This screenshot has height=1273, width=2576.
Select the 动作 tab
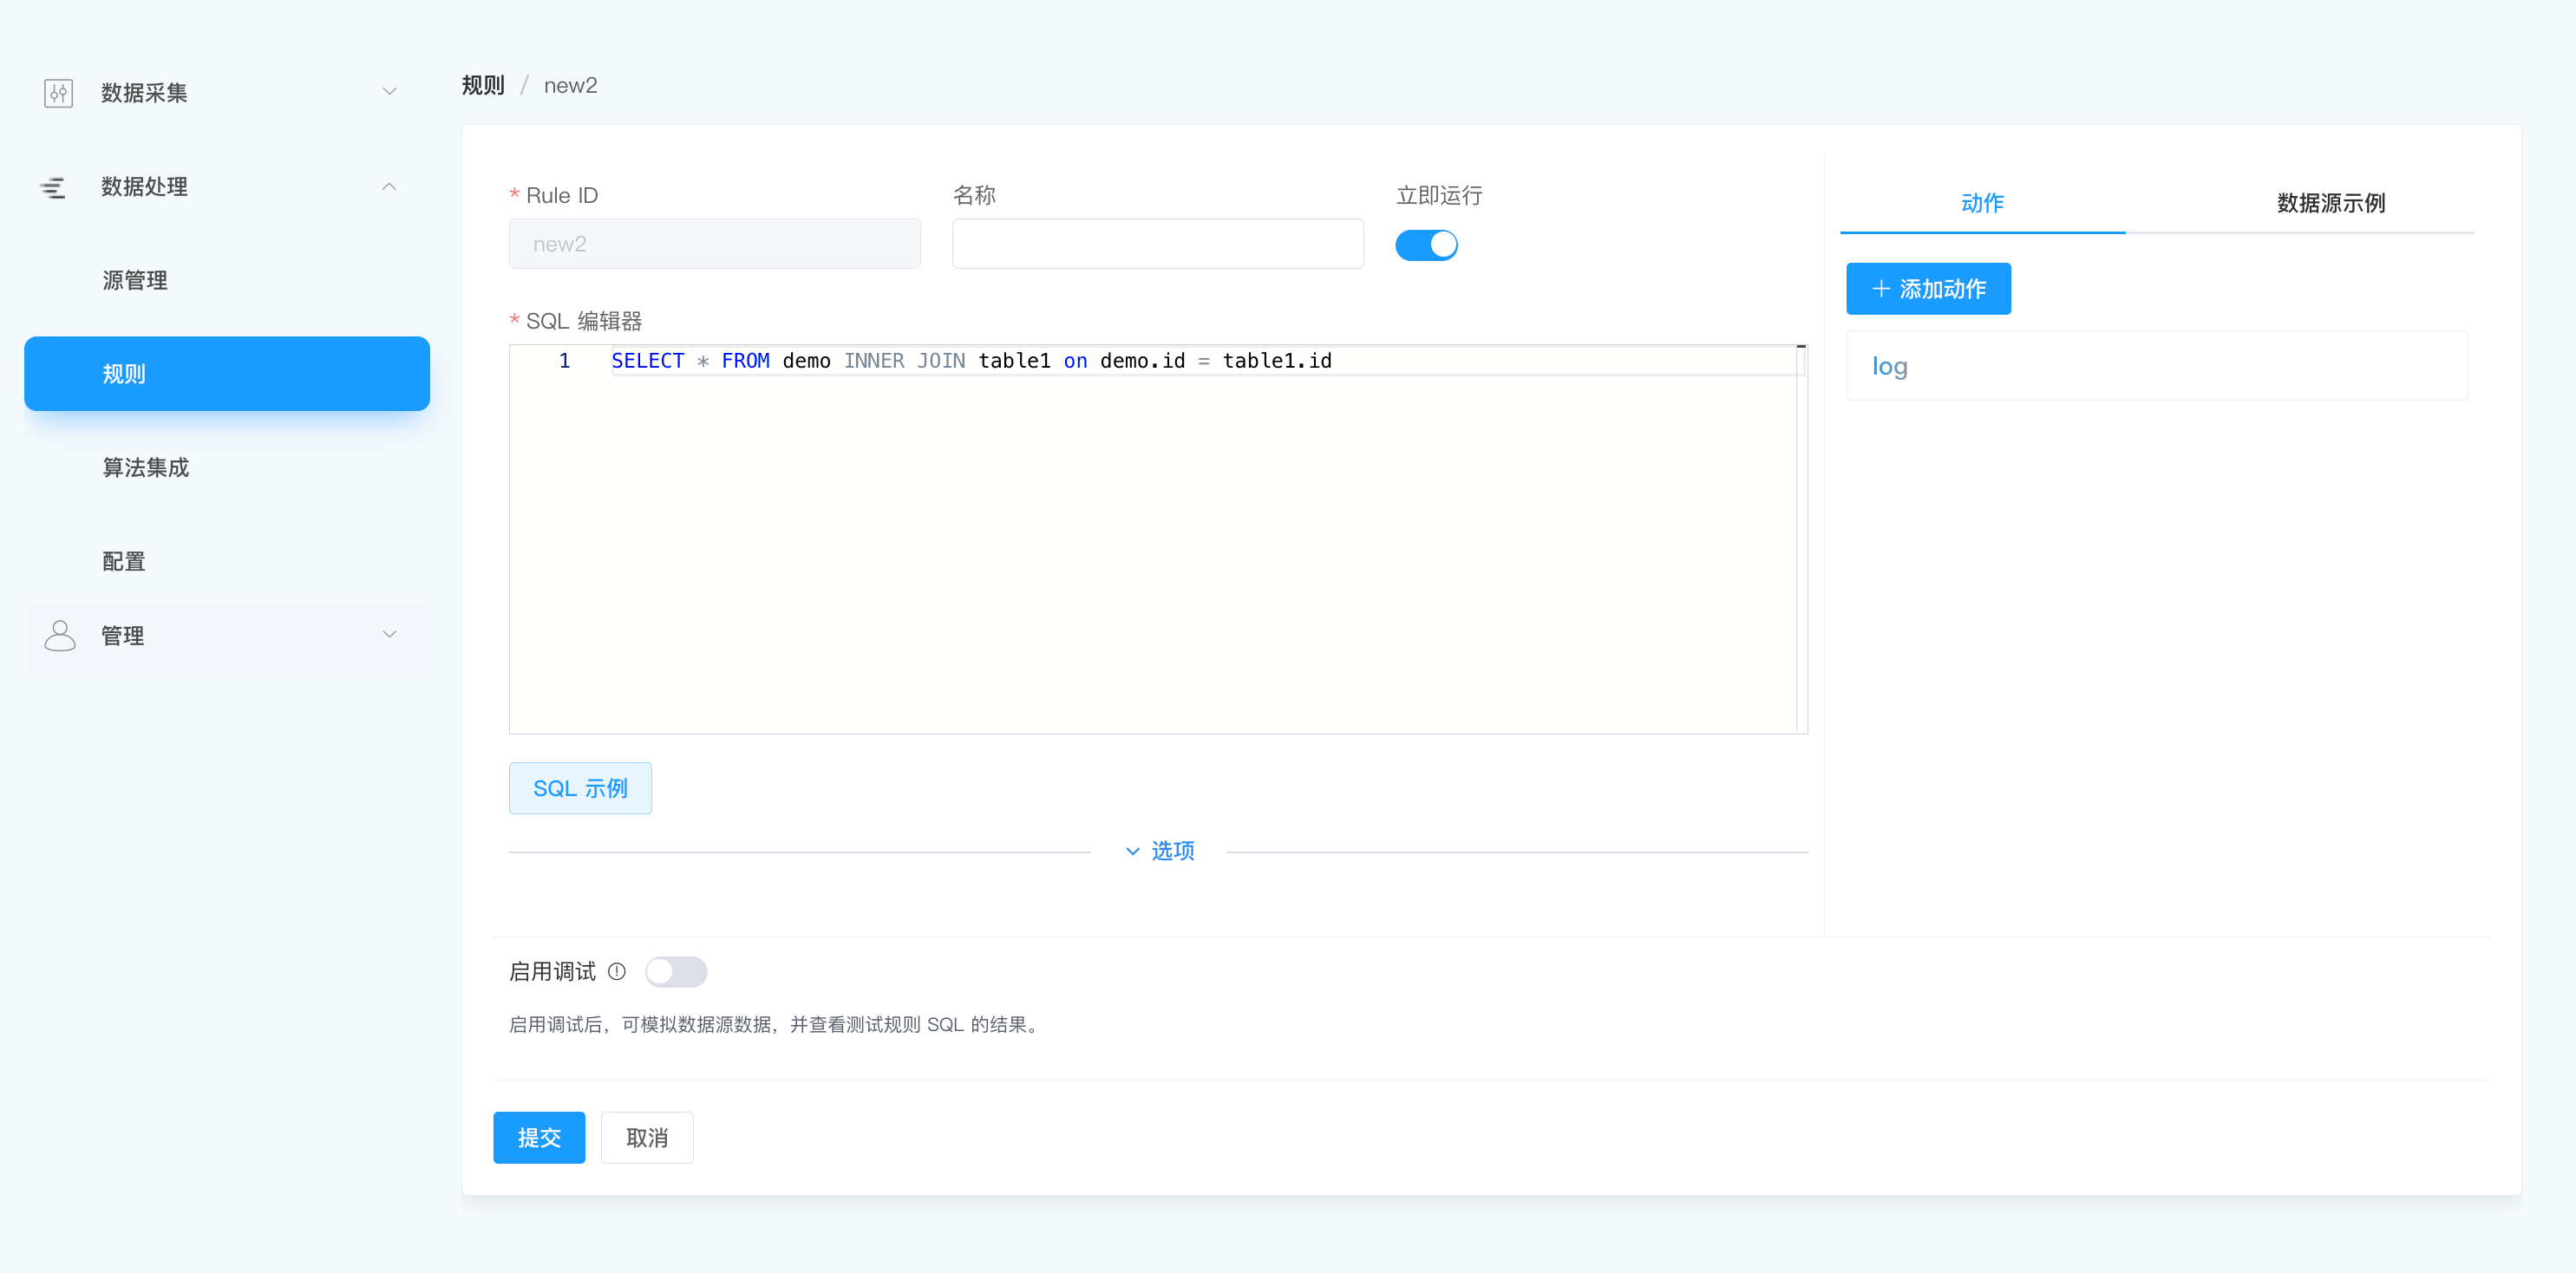point(1981,203)
